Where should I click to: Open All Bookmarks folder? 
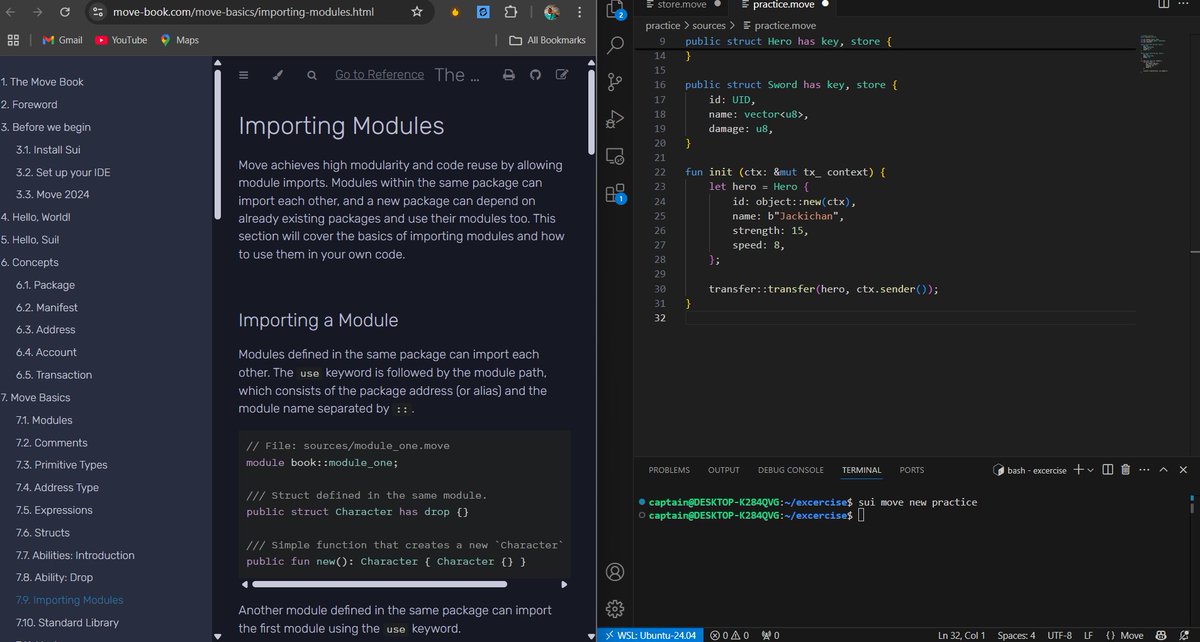pyautogui.click(x=547, y=40)
